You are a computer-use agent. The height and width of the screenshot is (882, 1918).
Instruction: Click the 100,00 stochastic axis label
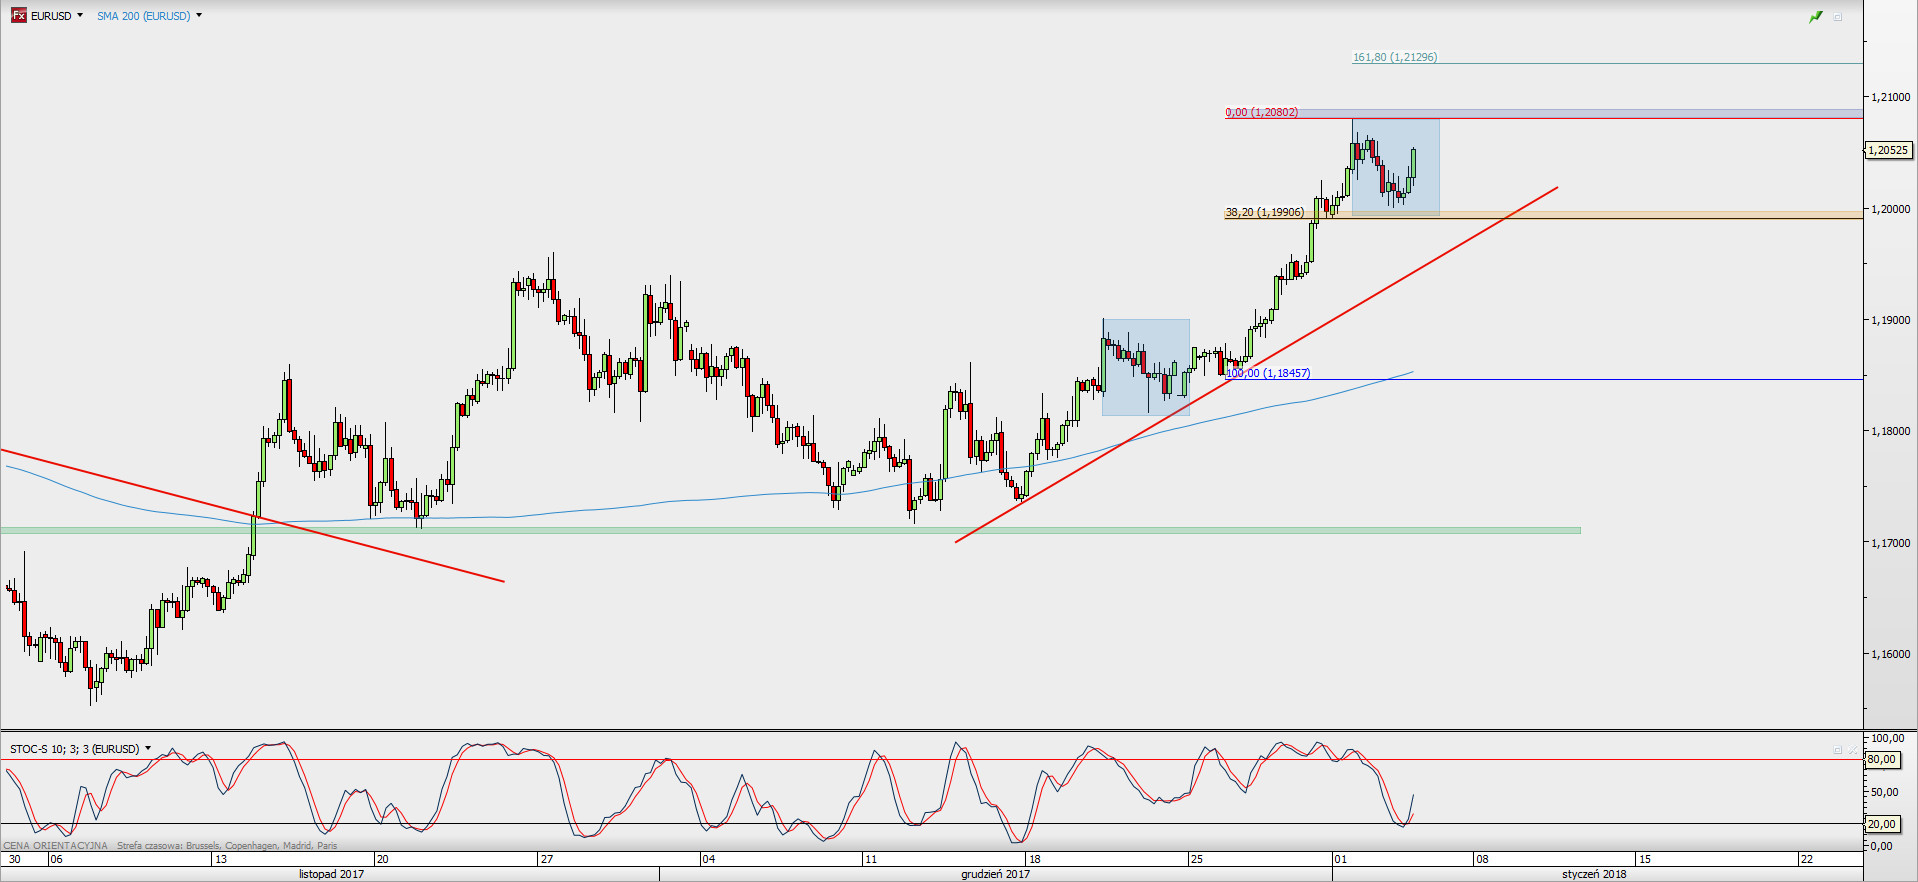pos(1888,738)
